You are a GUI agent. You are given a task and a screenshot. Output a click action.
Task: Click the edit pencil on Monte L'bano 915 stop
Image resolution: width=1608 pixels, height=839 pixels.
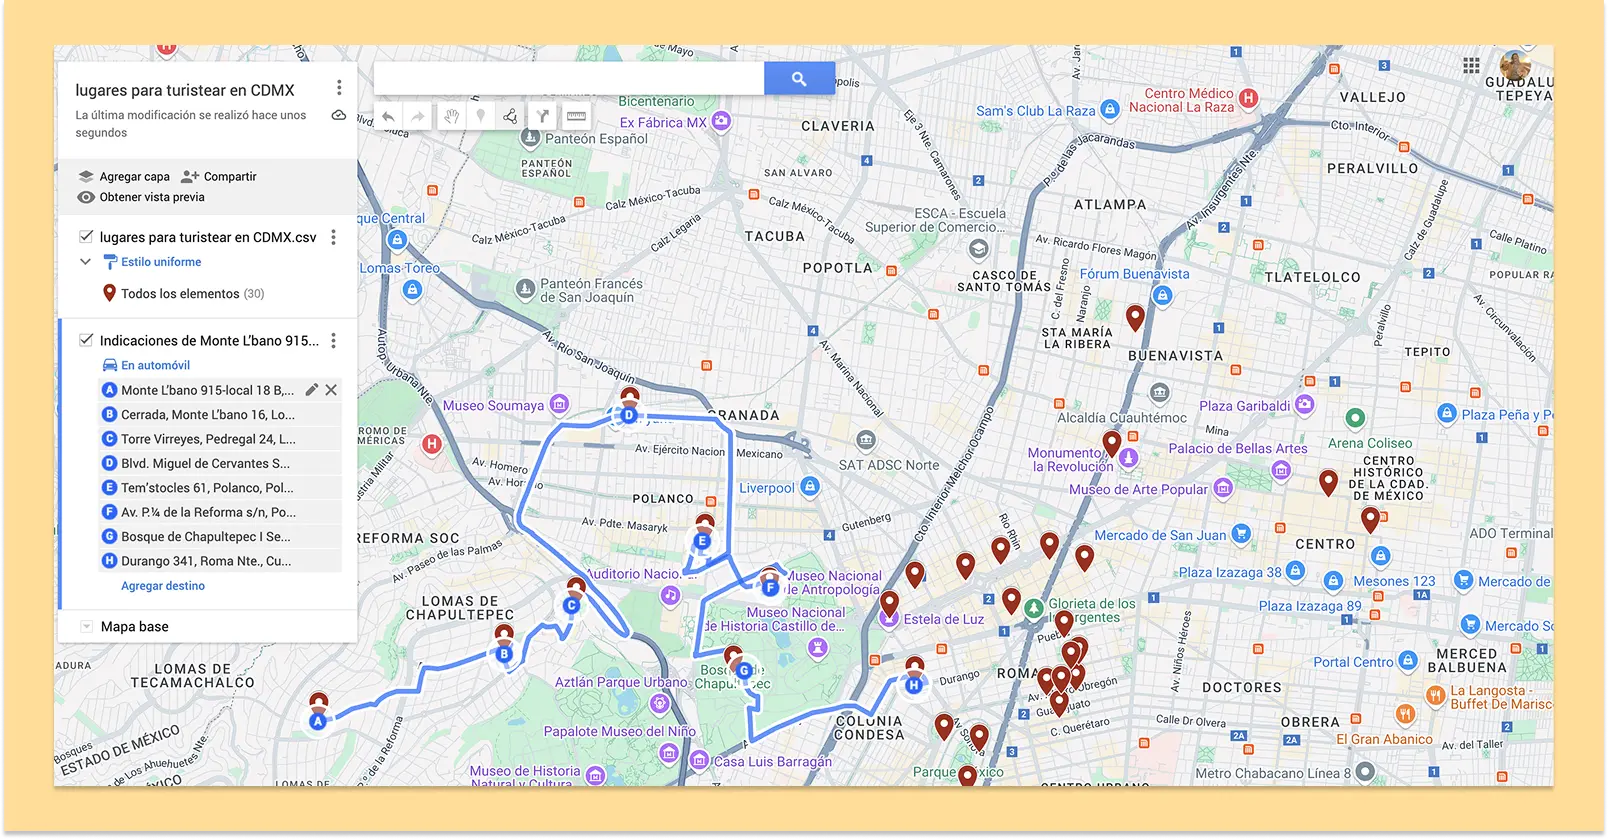tap(312, 390)
